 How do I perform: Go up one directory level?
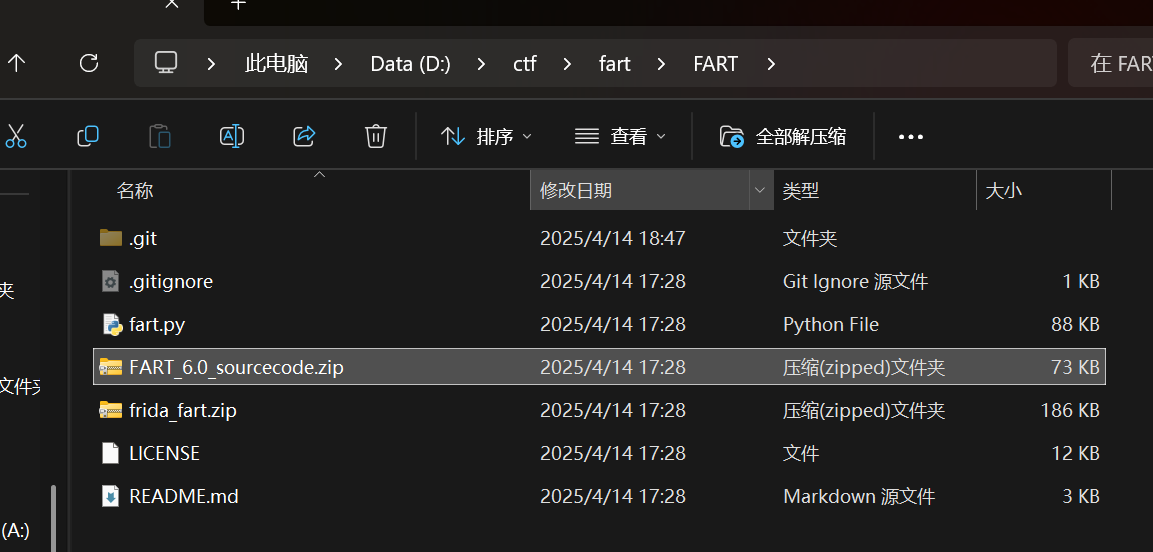[16, 64]
